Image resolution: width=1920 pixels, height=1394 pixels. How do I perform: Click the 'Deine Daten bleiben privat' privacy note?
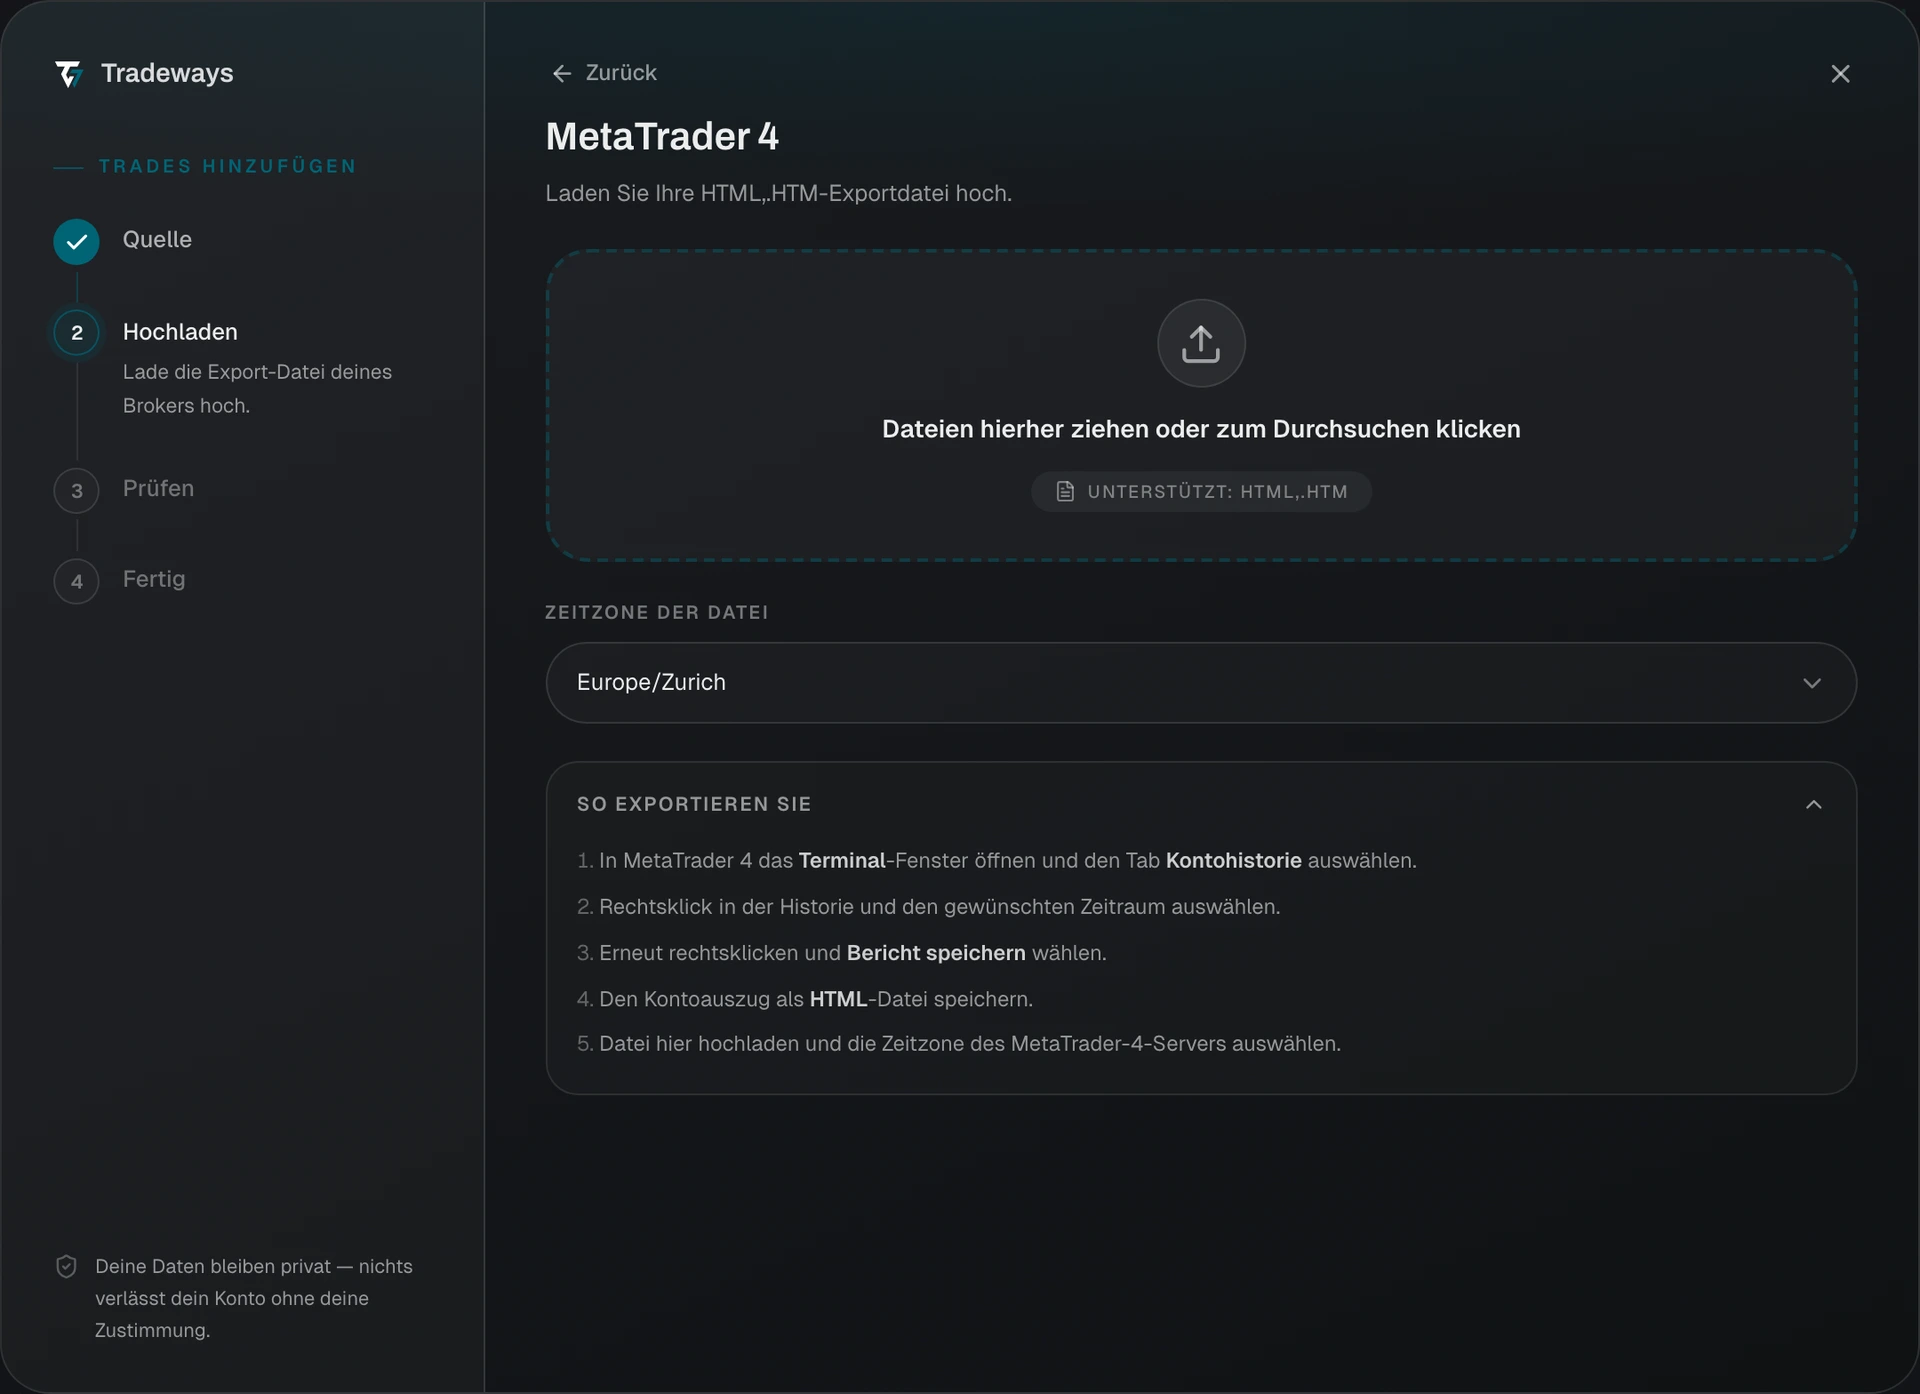coord(254,1299)
